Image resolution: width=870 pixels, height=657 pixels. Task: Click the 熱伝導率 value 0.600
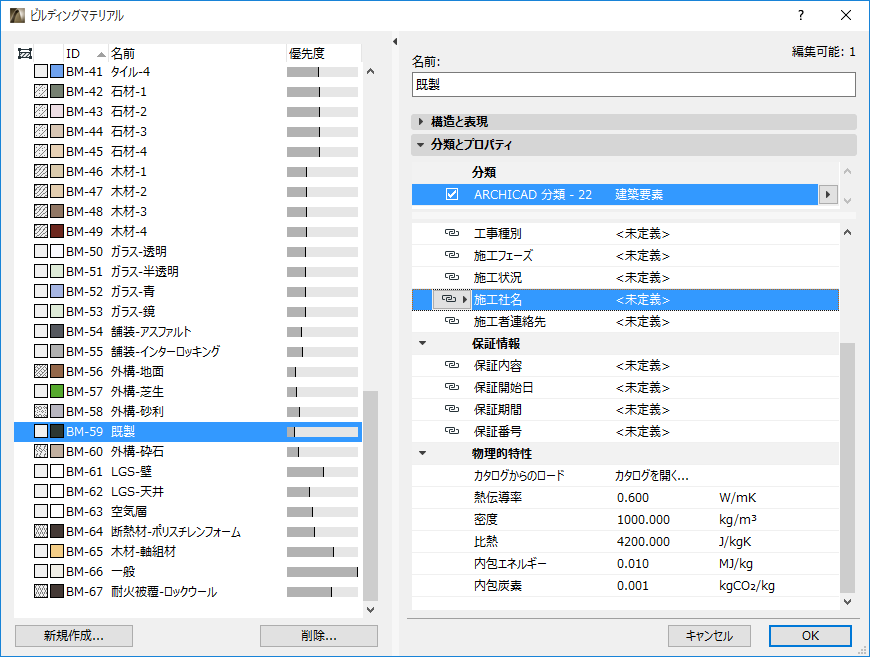point(633,497)
